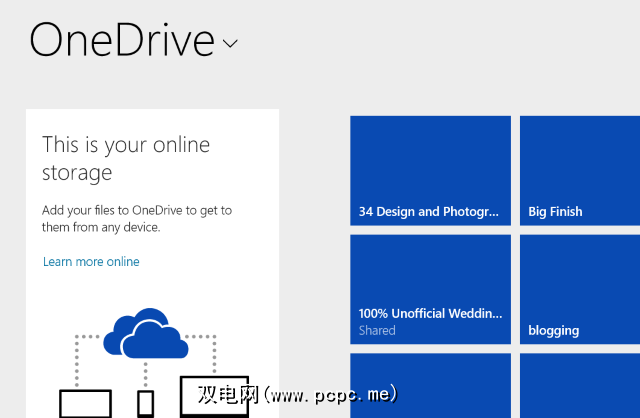Expand the OneDrive title dropdown chevron

(230, 43)
